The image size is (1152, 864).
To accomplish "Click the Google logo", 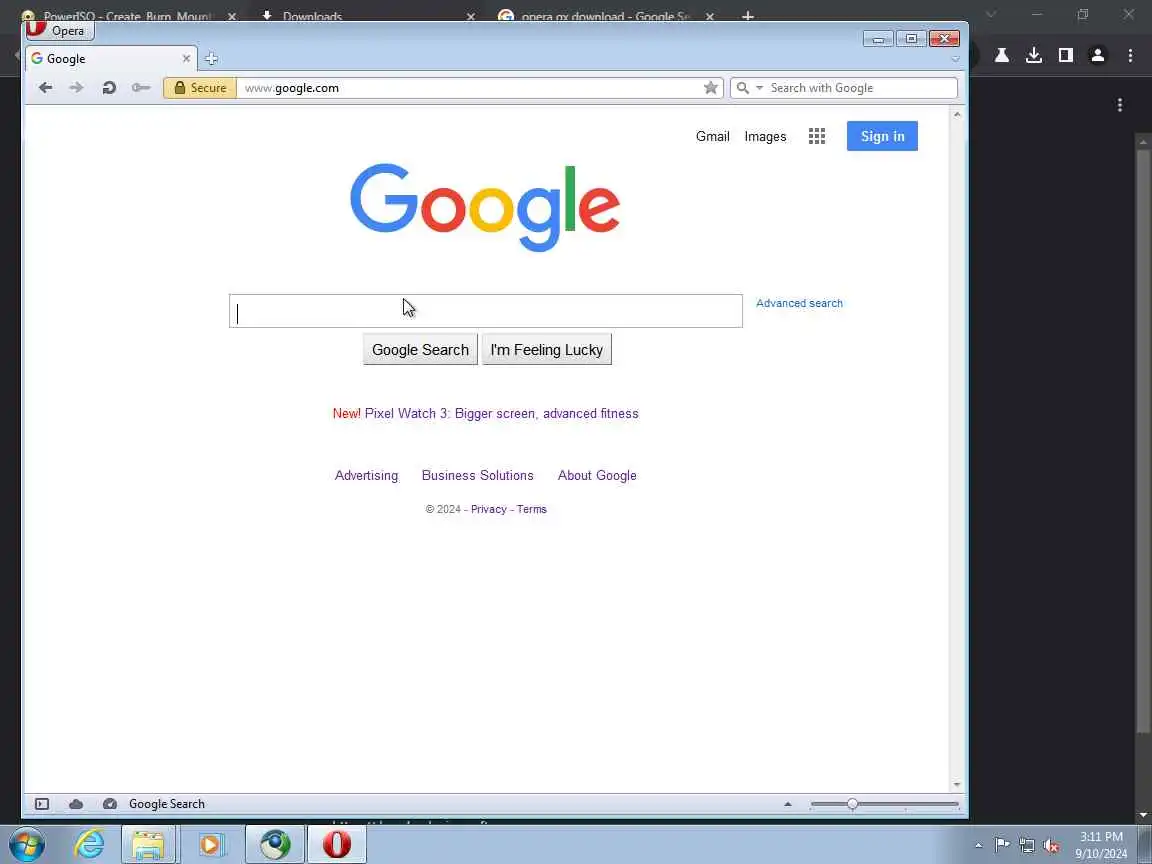I will coord(485,207).
